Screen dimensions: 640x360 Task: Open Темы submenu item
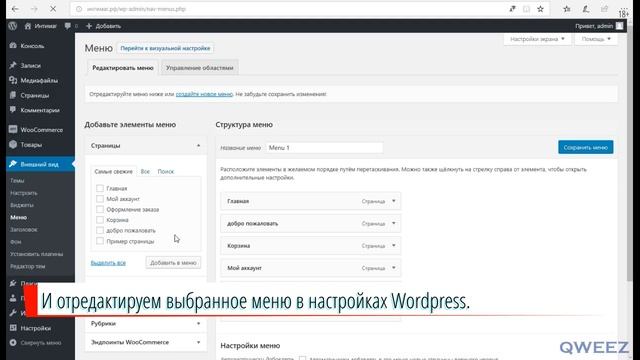click(18, 180)
